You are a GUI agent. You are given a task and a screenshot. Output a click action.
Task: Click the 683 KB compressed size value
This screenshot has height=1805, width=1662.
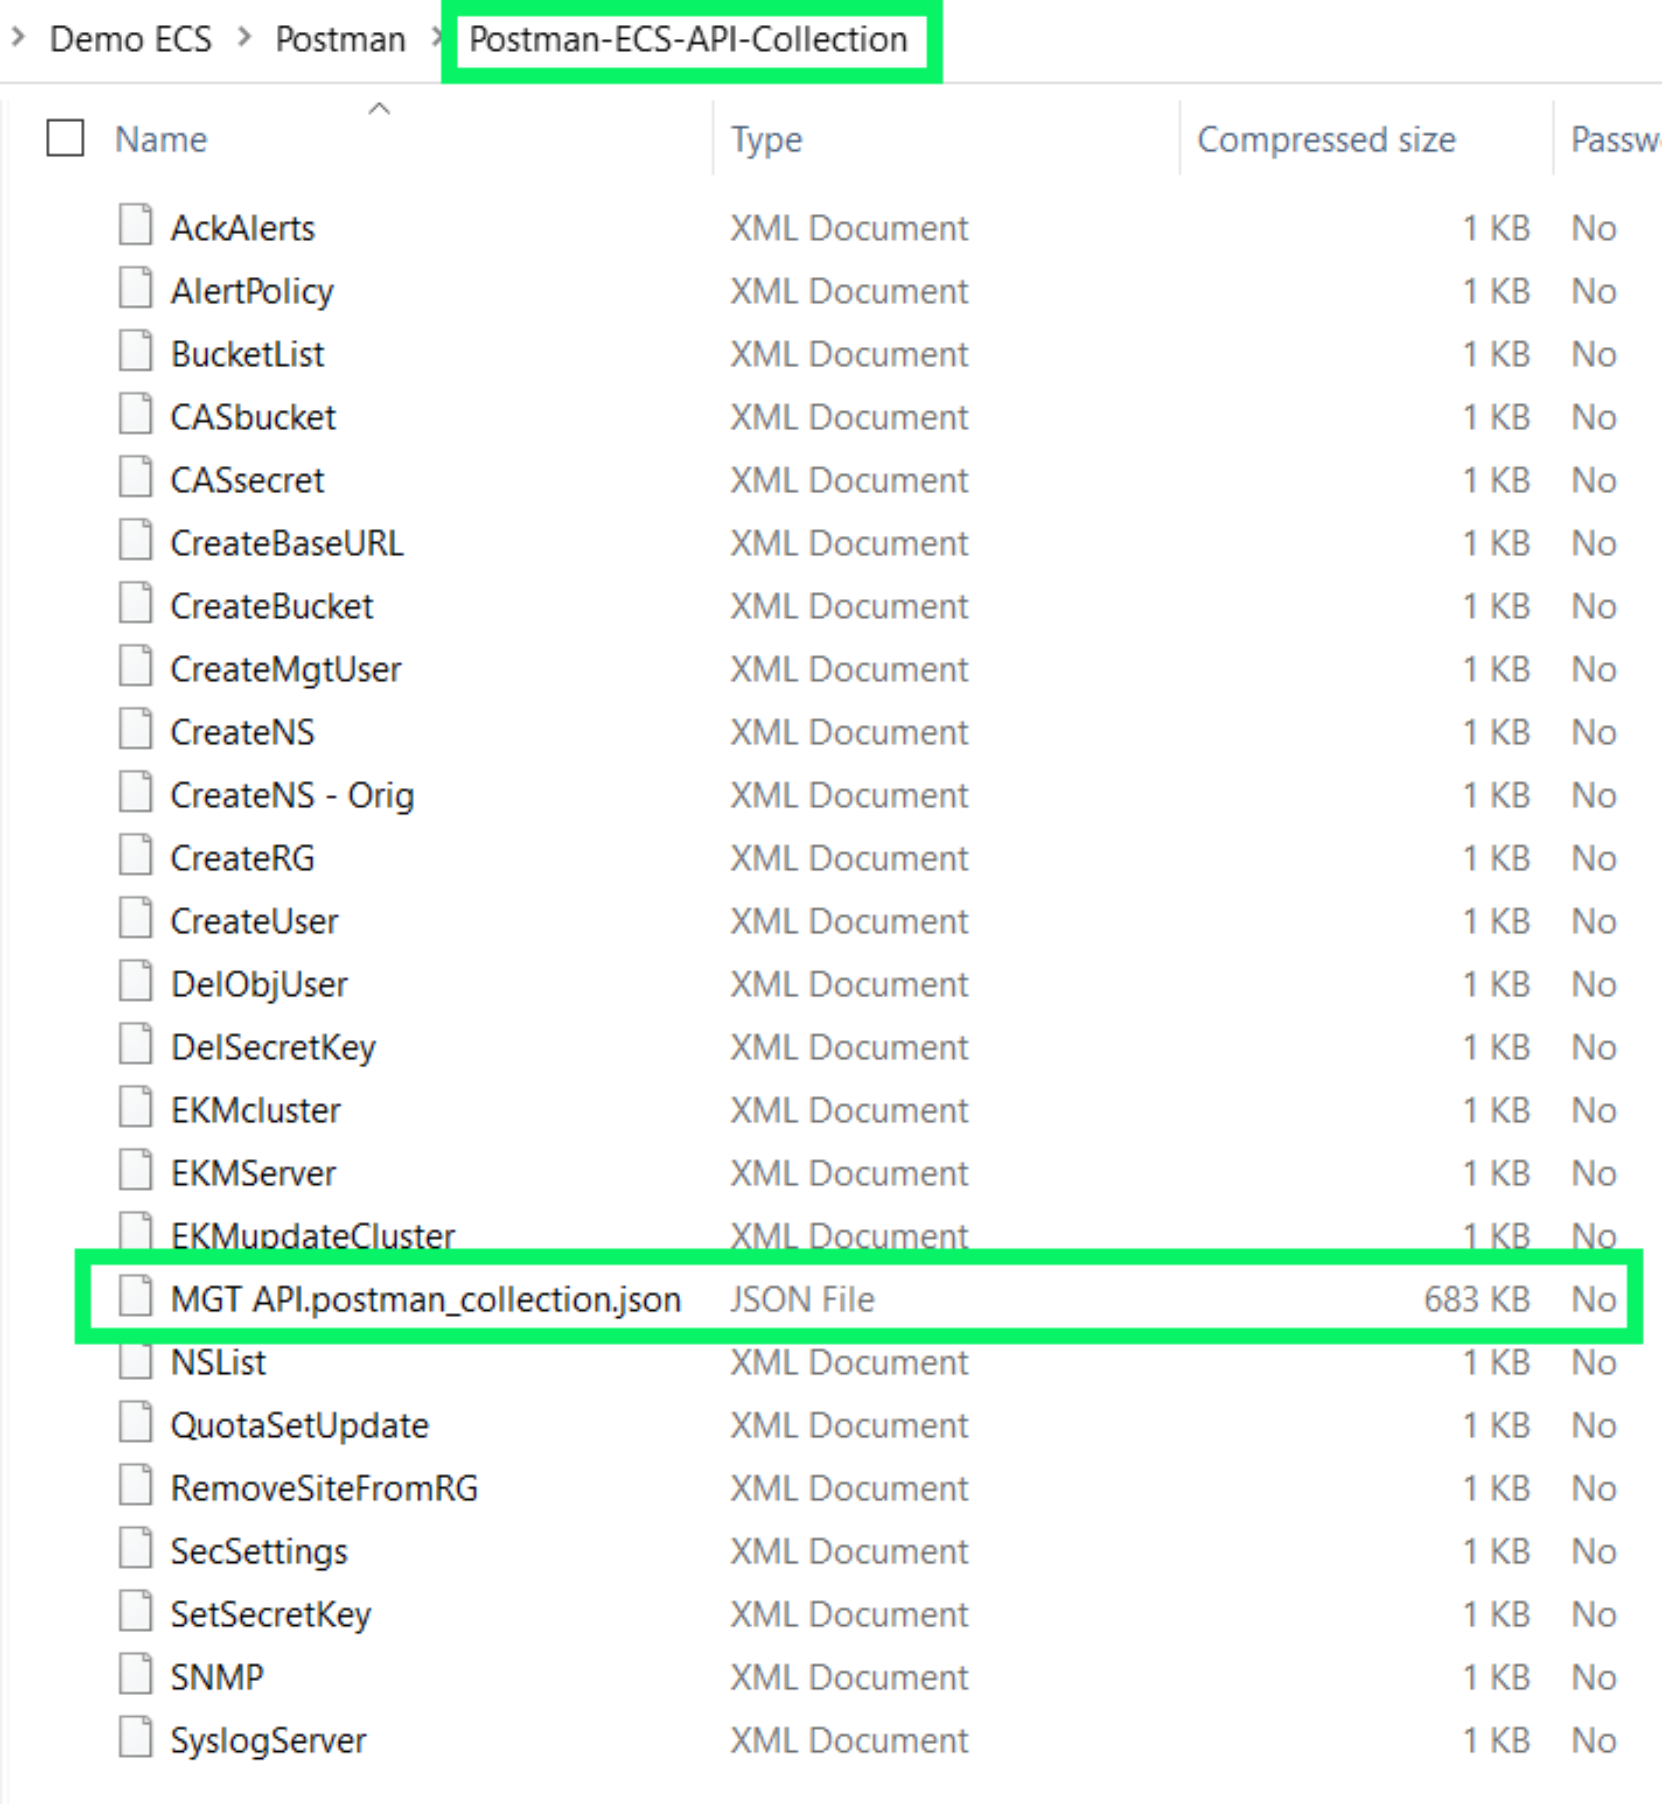[1477, 1299]
